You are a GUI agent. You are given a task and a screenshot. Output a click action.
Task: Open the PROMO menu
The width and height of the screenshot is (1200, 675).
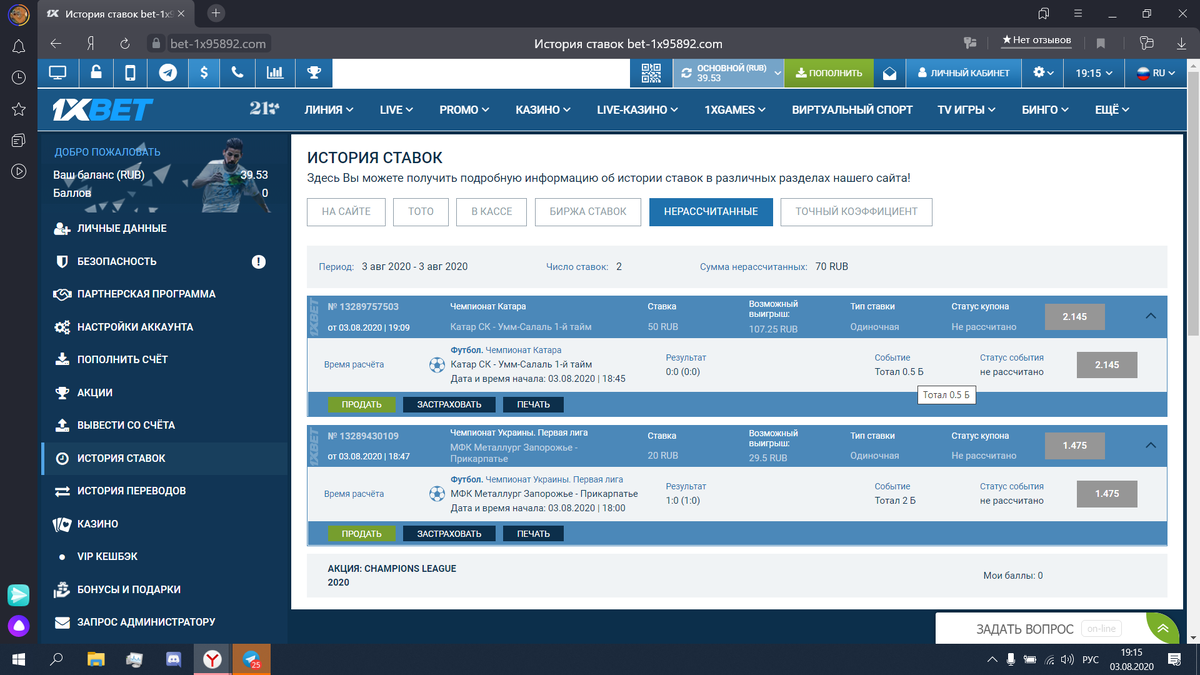point(464,109)
